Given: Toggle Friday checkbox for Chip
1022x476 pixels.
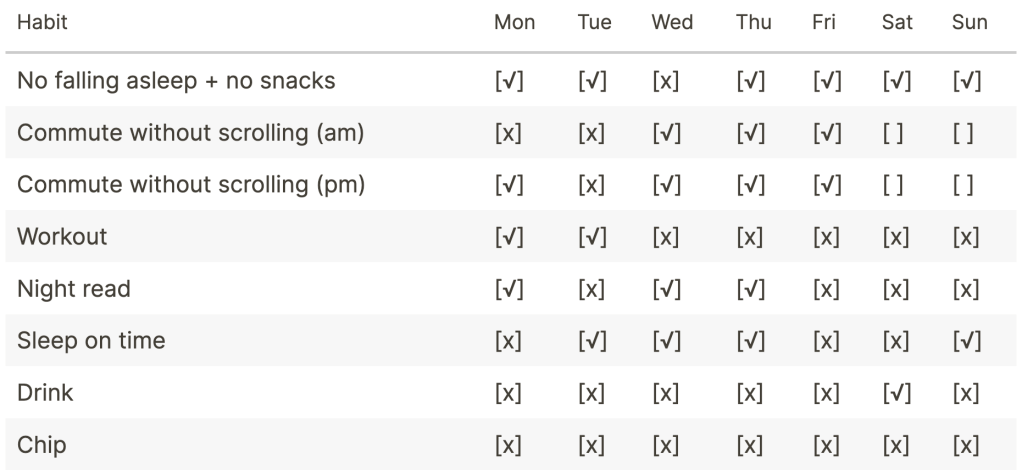Looking at the screenshot, I should [825, 445].
